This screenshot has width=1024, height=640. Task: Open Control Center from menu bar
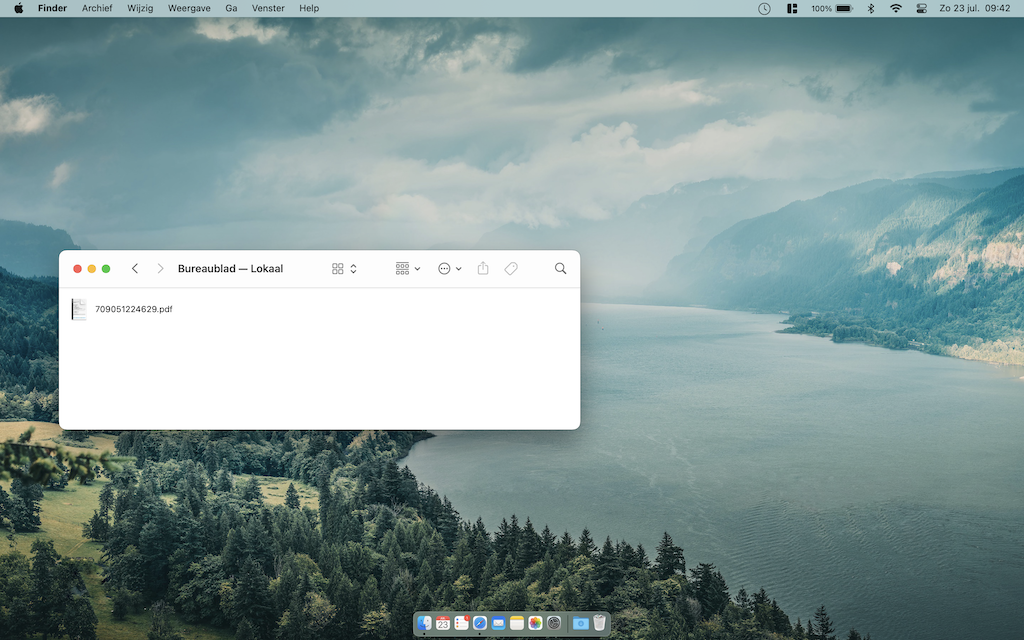click(x=921, y=8)
